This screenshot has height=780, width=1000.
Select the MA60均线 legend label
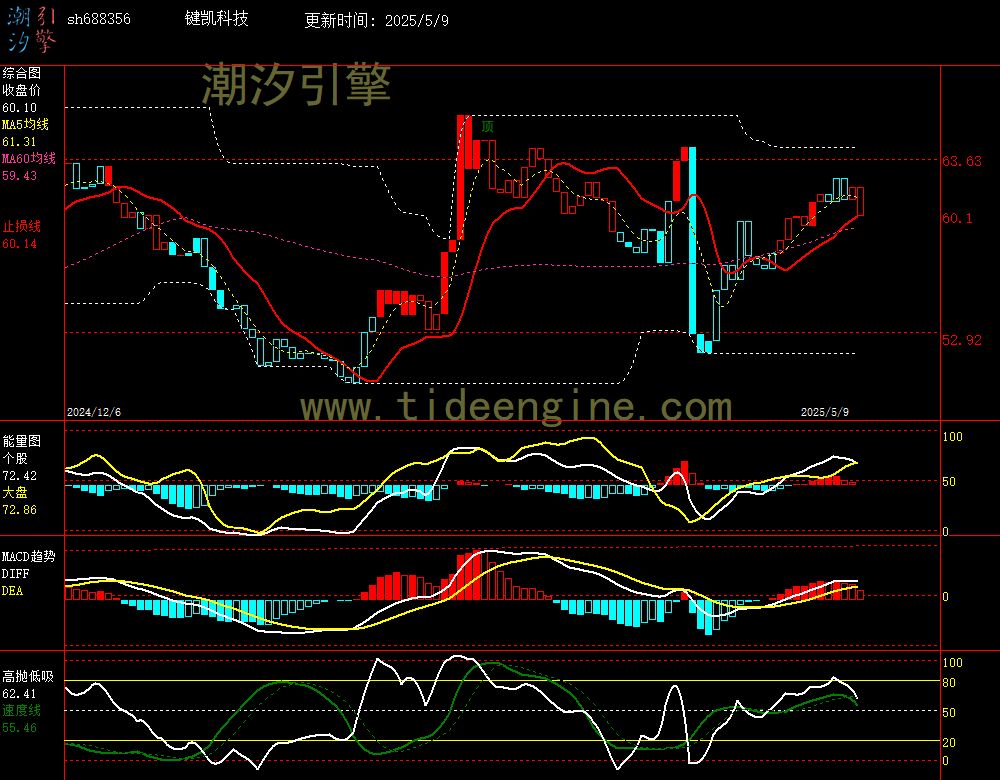[29, 158]
